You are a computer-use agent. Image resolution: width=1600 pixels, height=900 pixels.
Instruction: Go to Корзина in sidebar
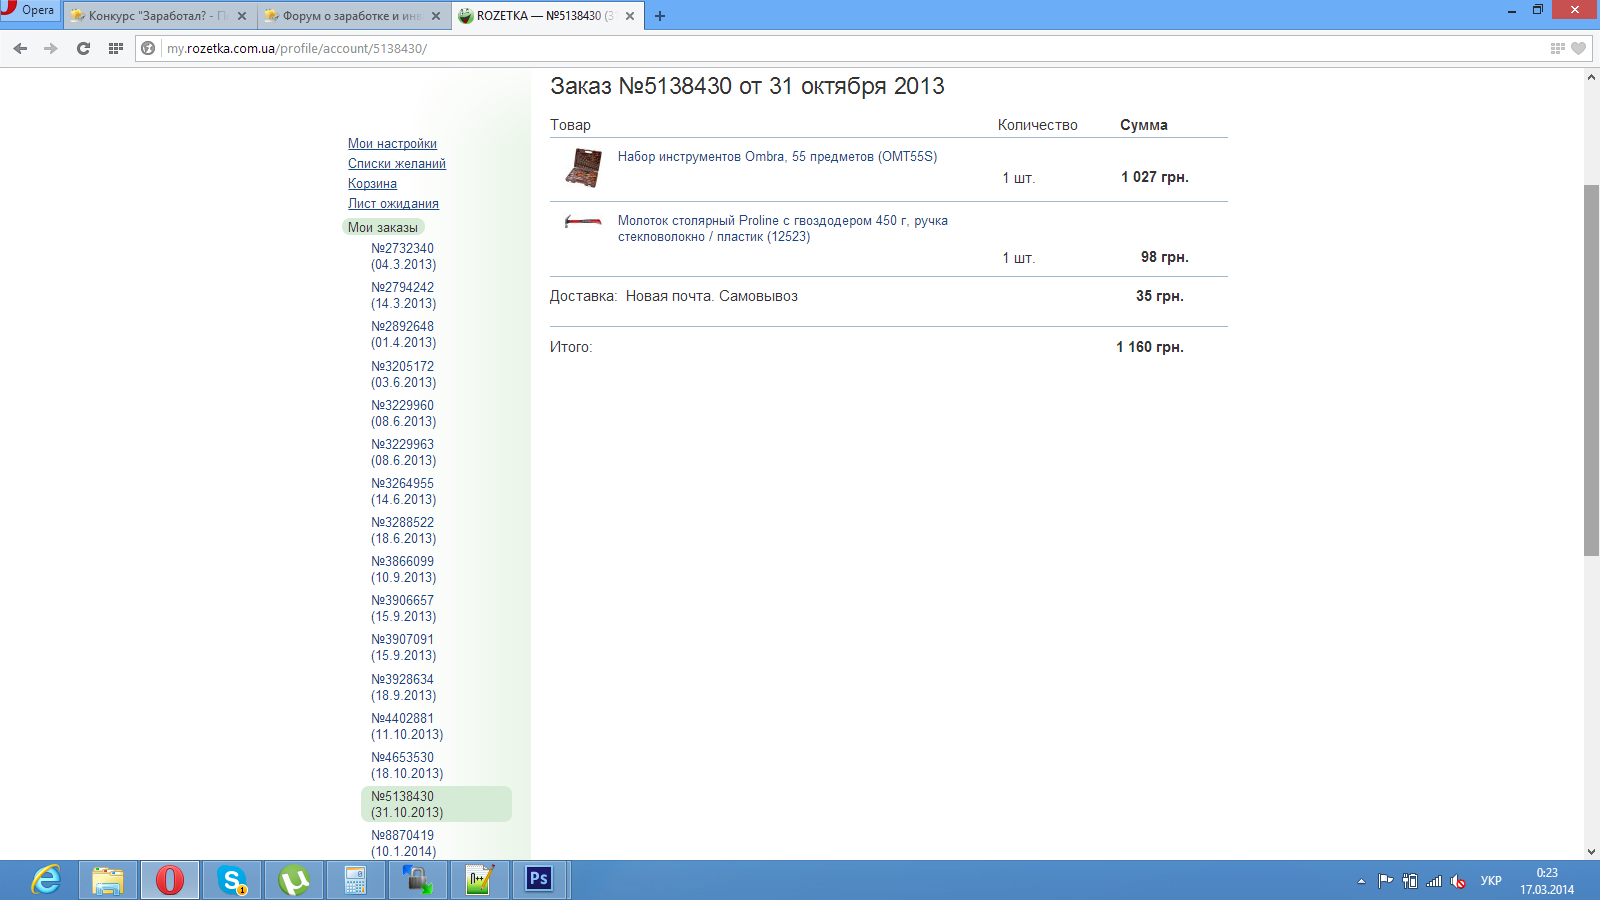[x=372, y=184]
